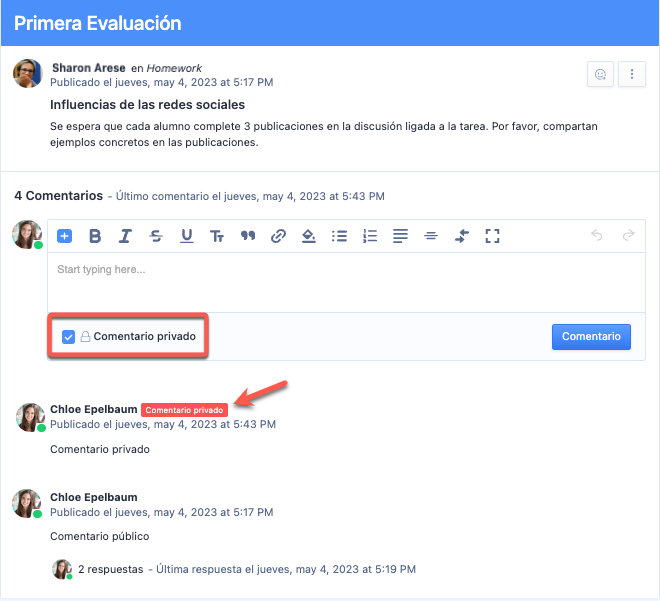Open the blue plus insert menu
The image size is (660, 601).
click(64, 236)
